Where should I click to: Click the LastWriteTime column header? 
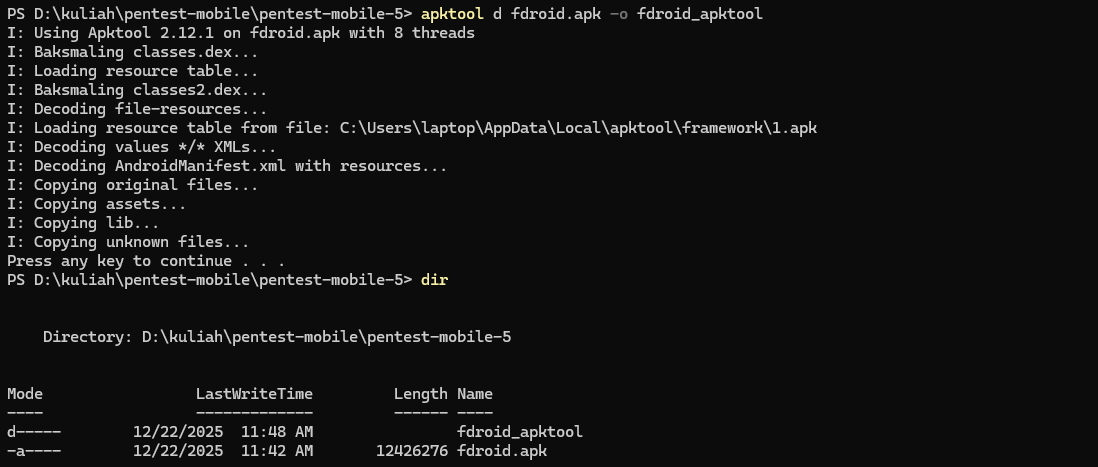pos(254,394)
